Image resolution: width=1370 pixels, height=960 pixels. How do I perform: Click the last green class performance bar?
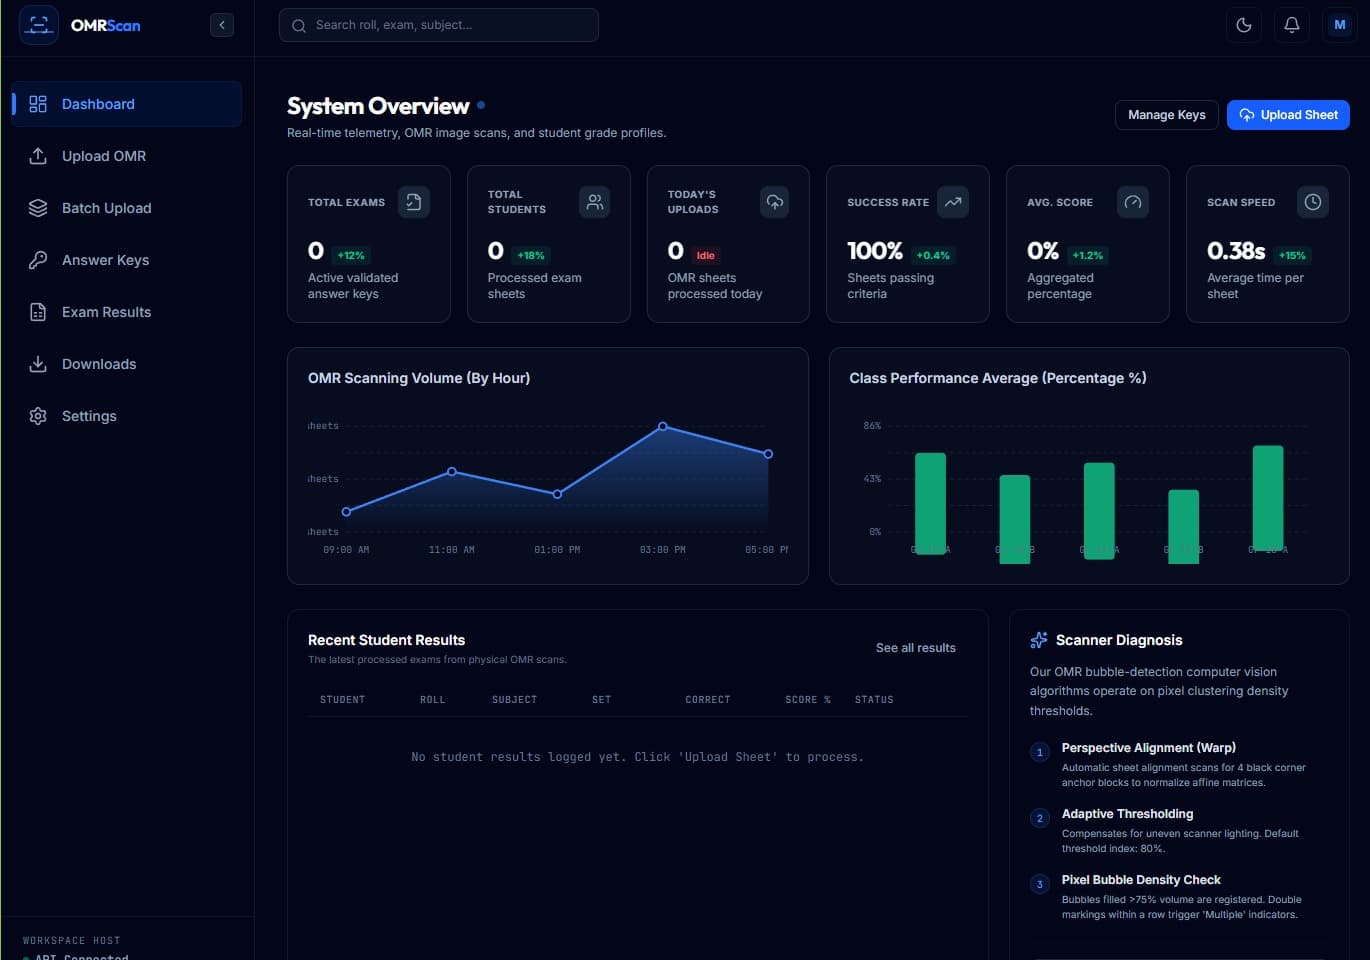click(1268, 499)
